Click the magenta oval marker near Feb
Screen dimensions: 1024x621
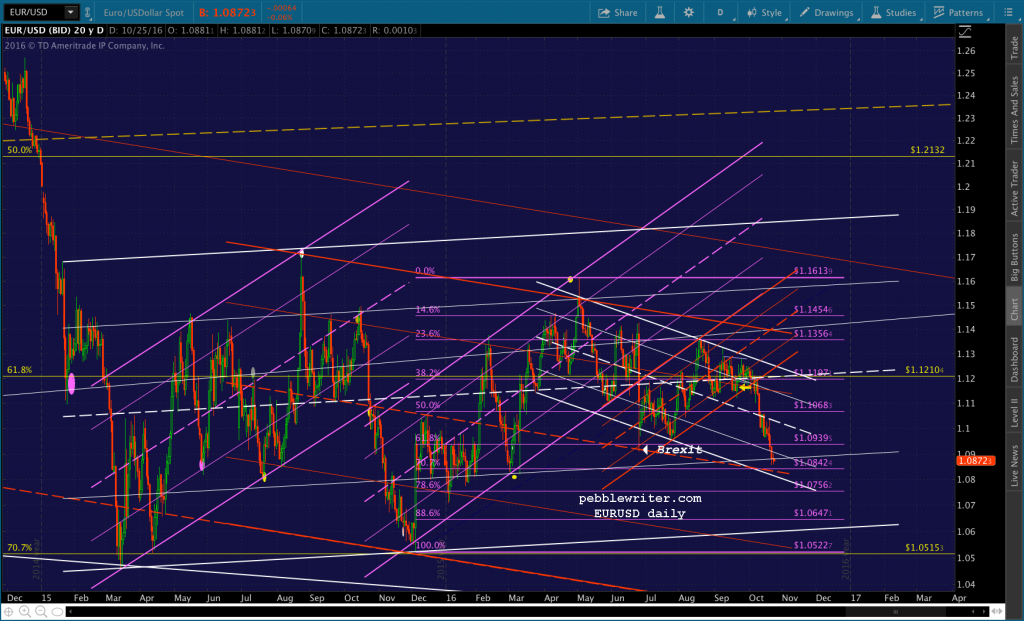click(72, 383)
